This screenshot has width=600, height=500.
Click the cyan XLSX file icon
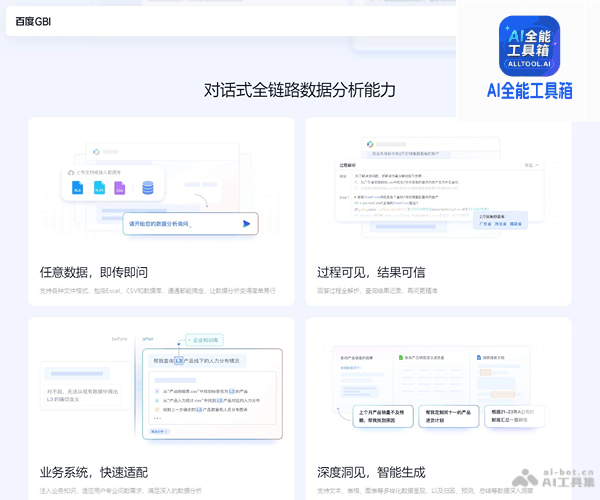[x=99, y=188]
